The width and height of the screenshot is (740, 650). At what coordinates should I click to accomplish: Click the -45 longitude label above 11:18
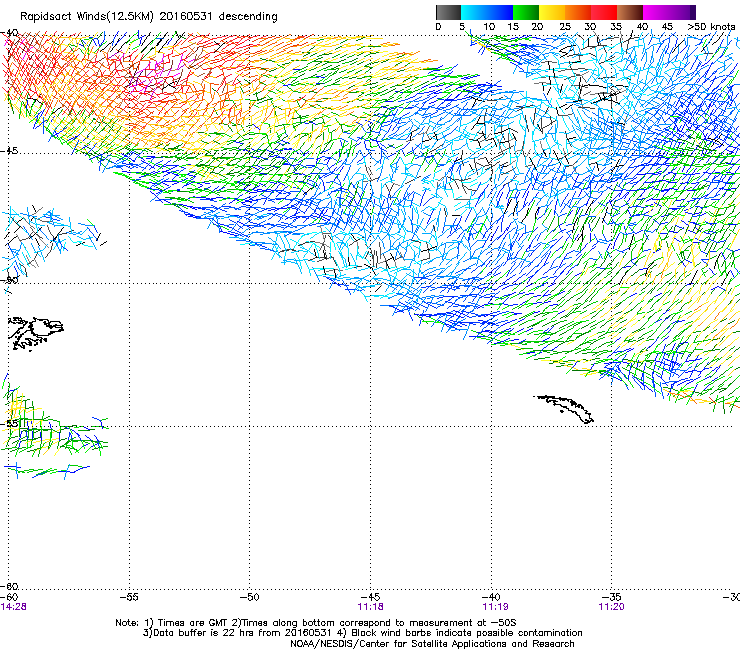(x=370, y=597)
